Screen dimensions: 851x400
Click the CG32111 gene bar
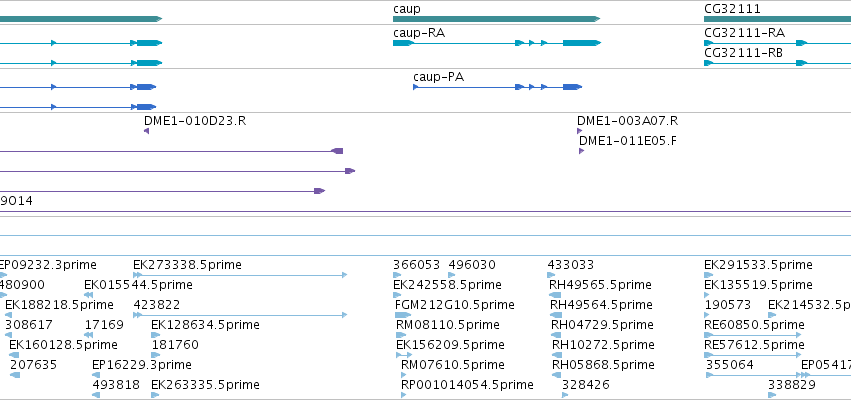coord(777,19)
